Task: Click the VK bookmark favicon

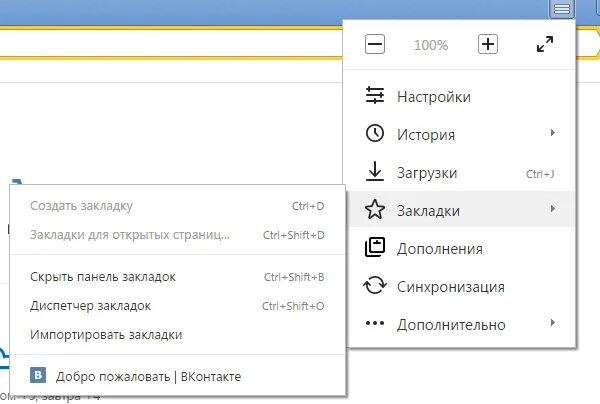Action: (38, 375)
